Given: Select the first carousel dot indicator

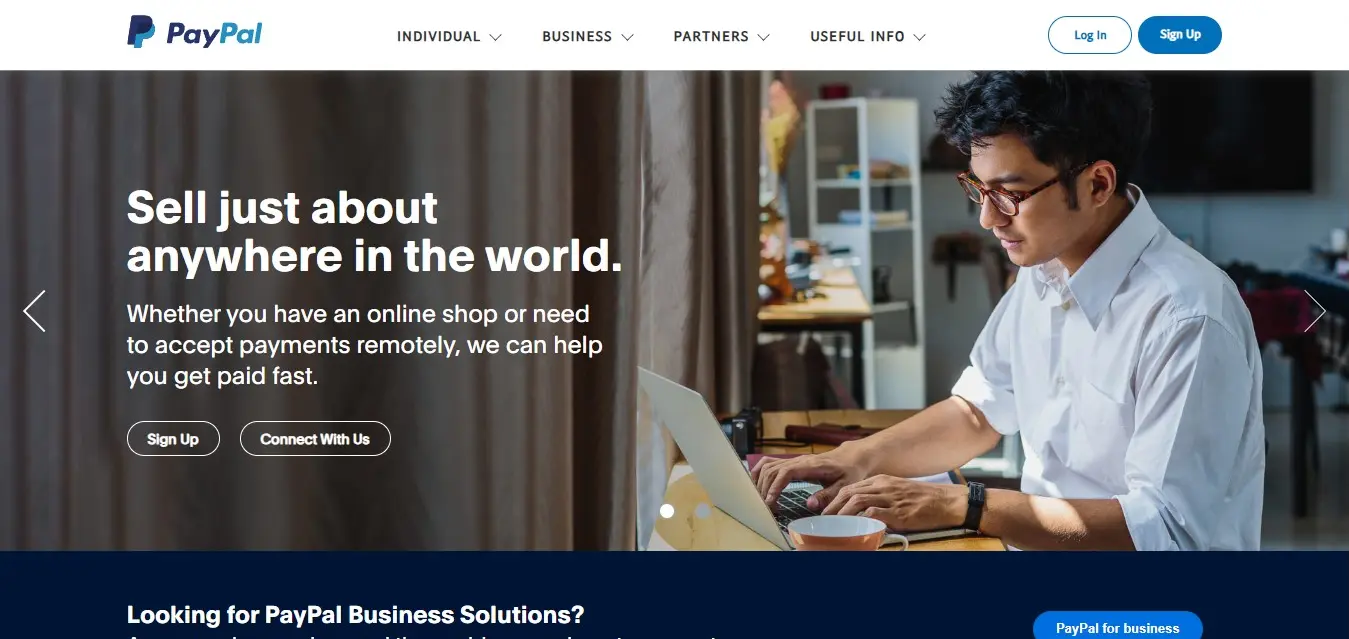Looking at the screenshot, I should point(667,511).
